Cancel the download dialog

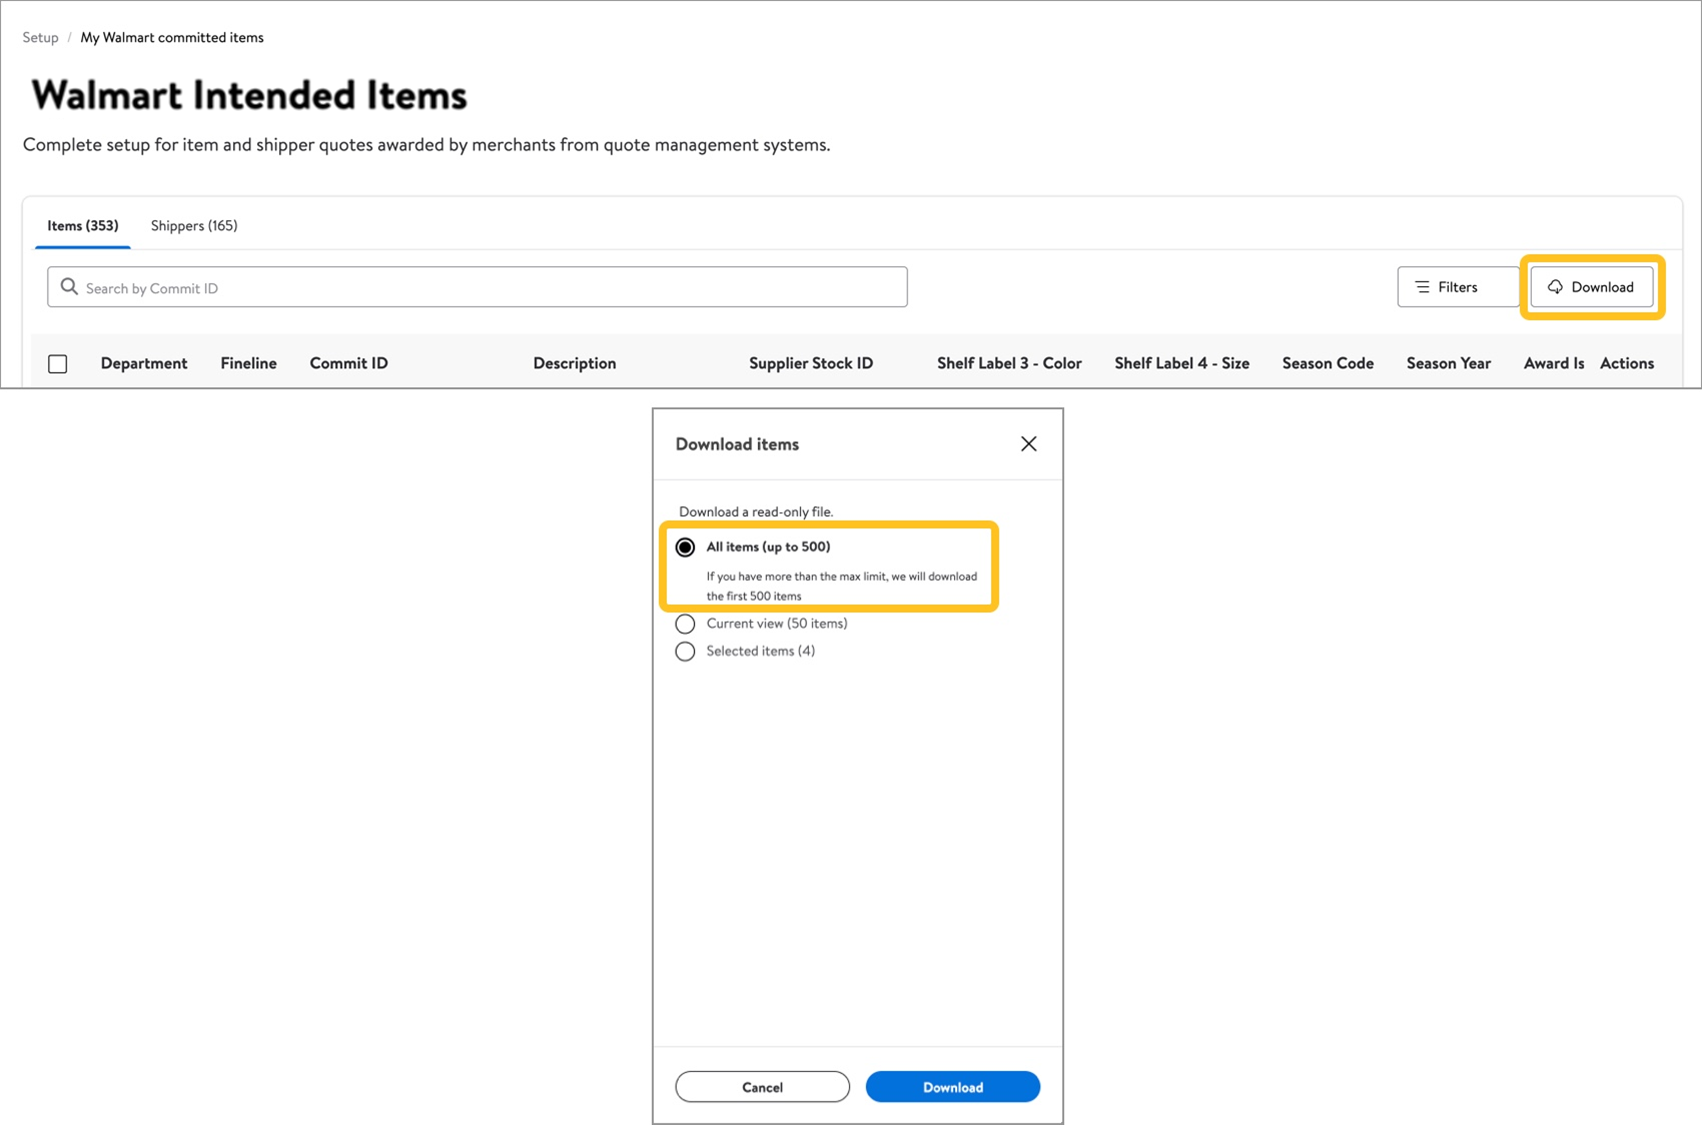pos(762,1087)
